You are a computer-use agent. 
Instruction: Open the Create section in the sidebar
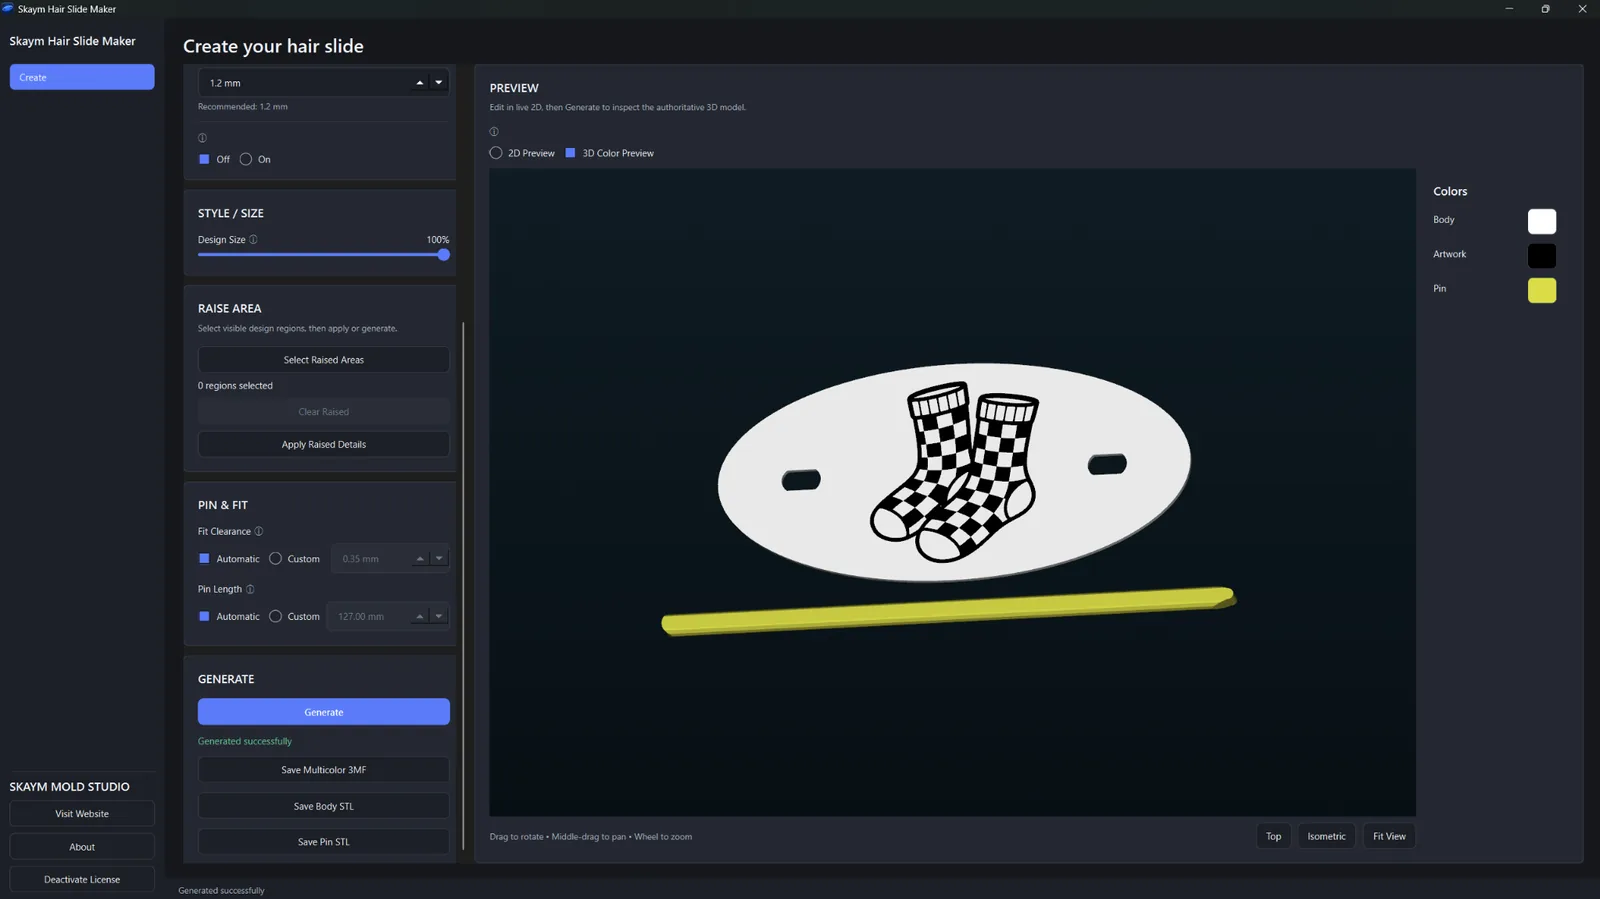(82, 77)
